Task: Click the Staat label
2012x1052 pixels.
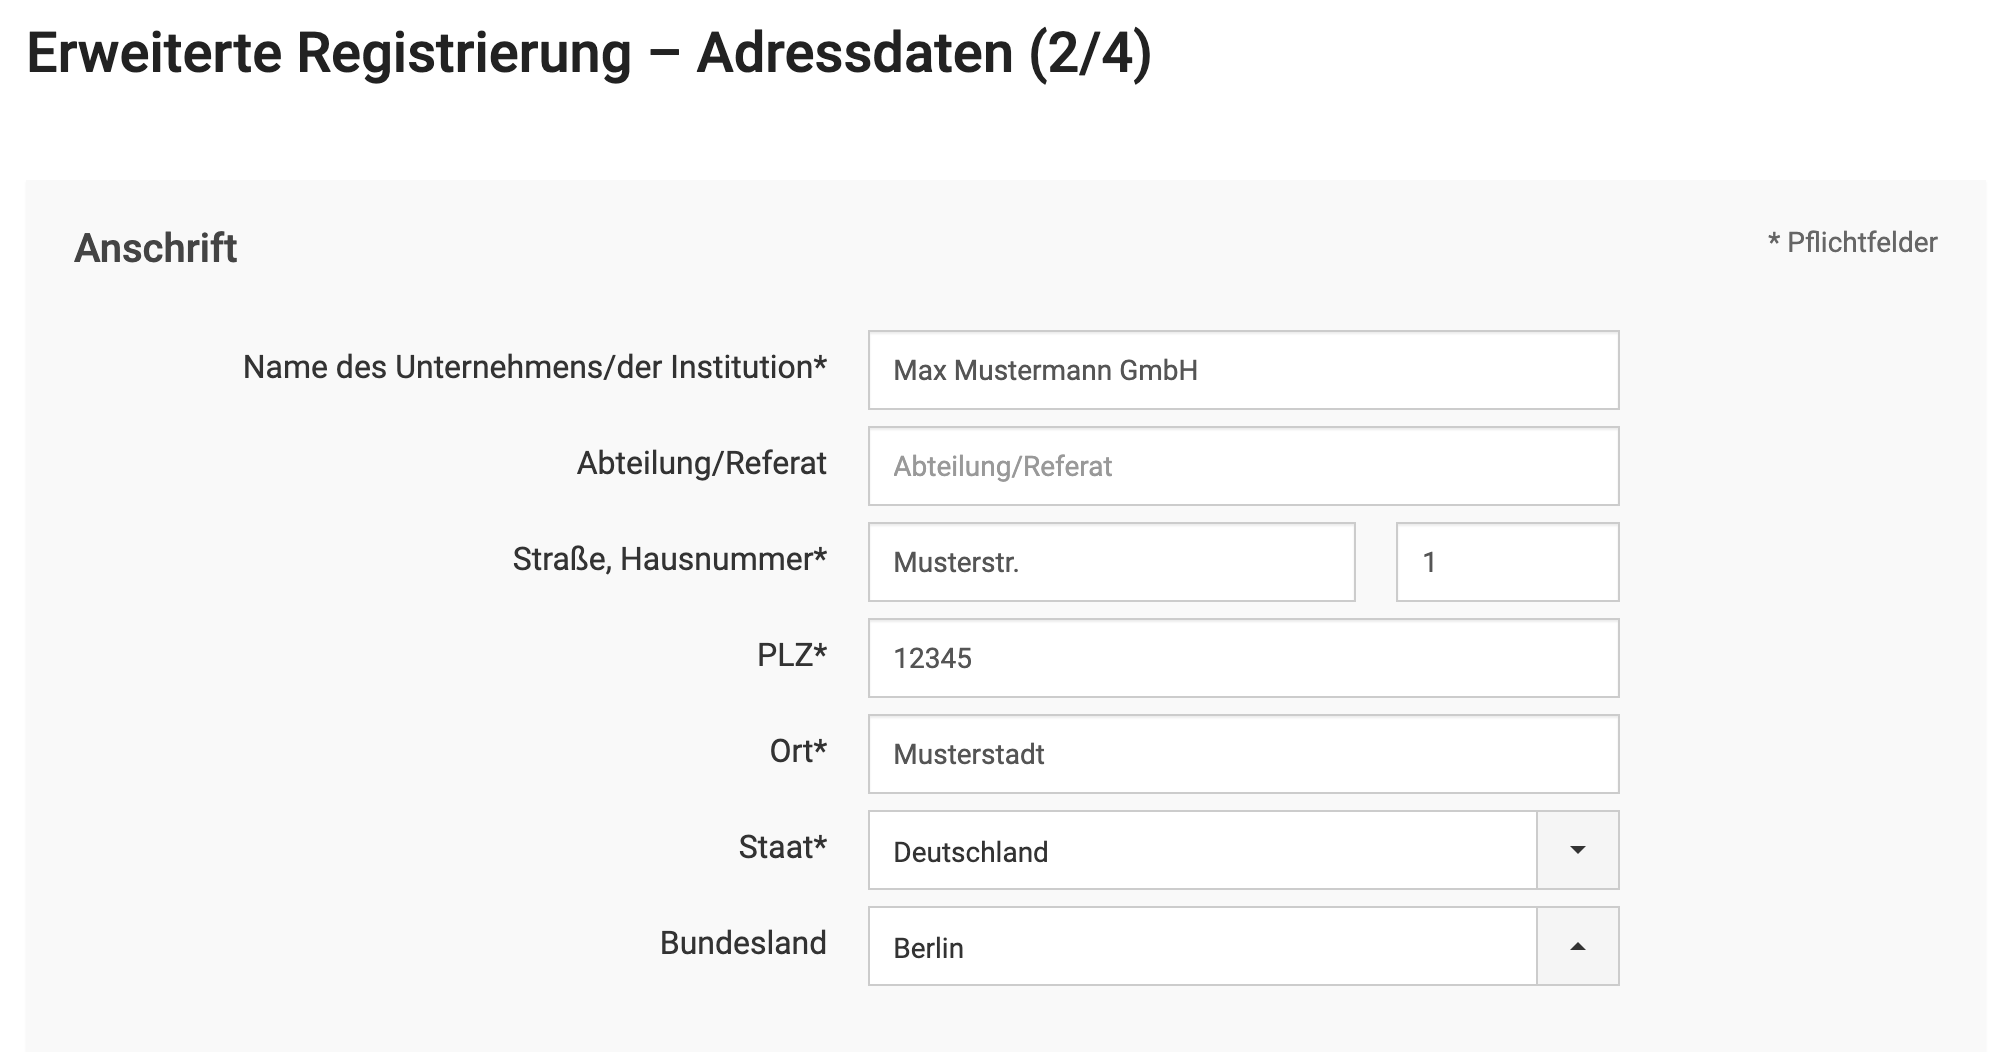Action: pyautogui.click(x=782, y=847)
